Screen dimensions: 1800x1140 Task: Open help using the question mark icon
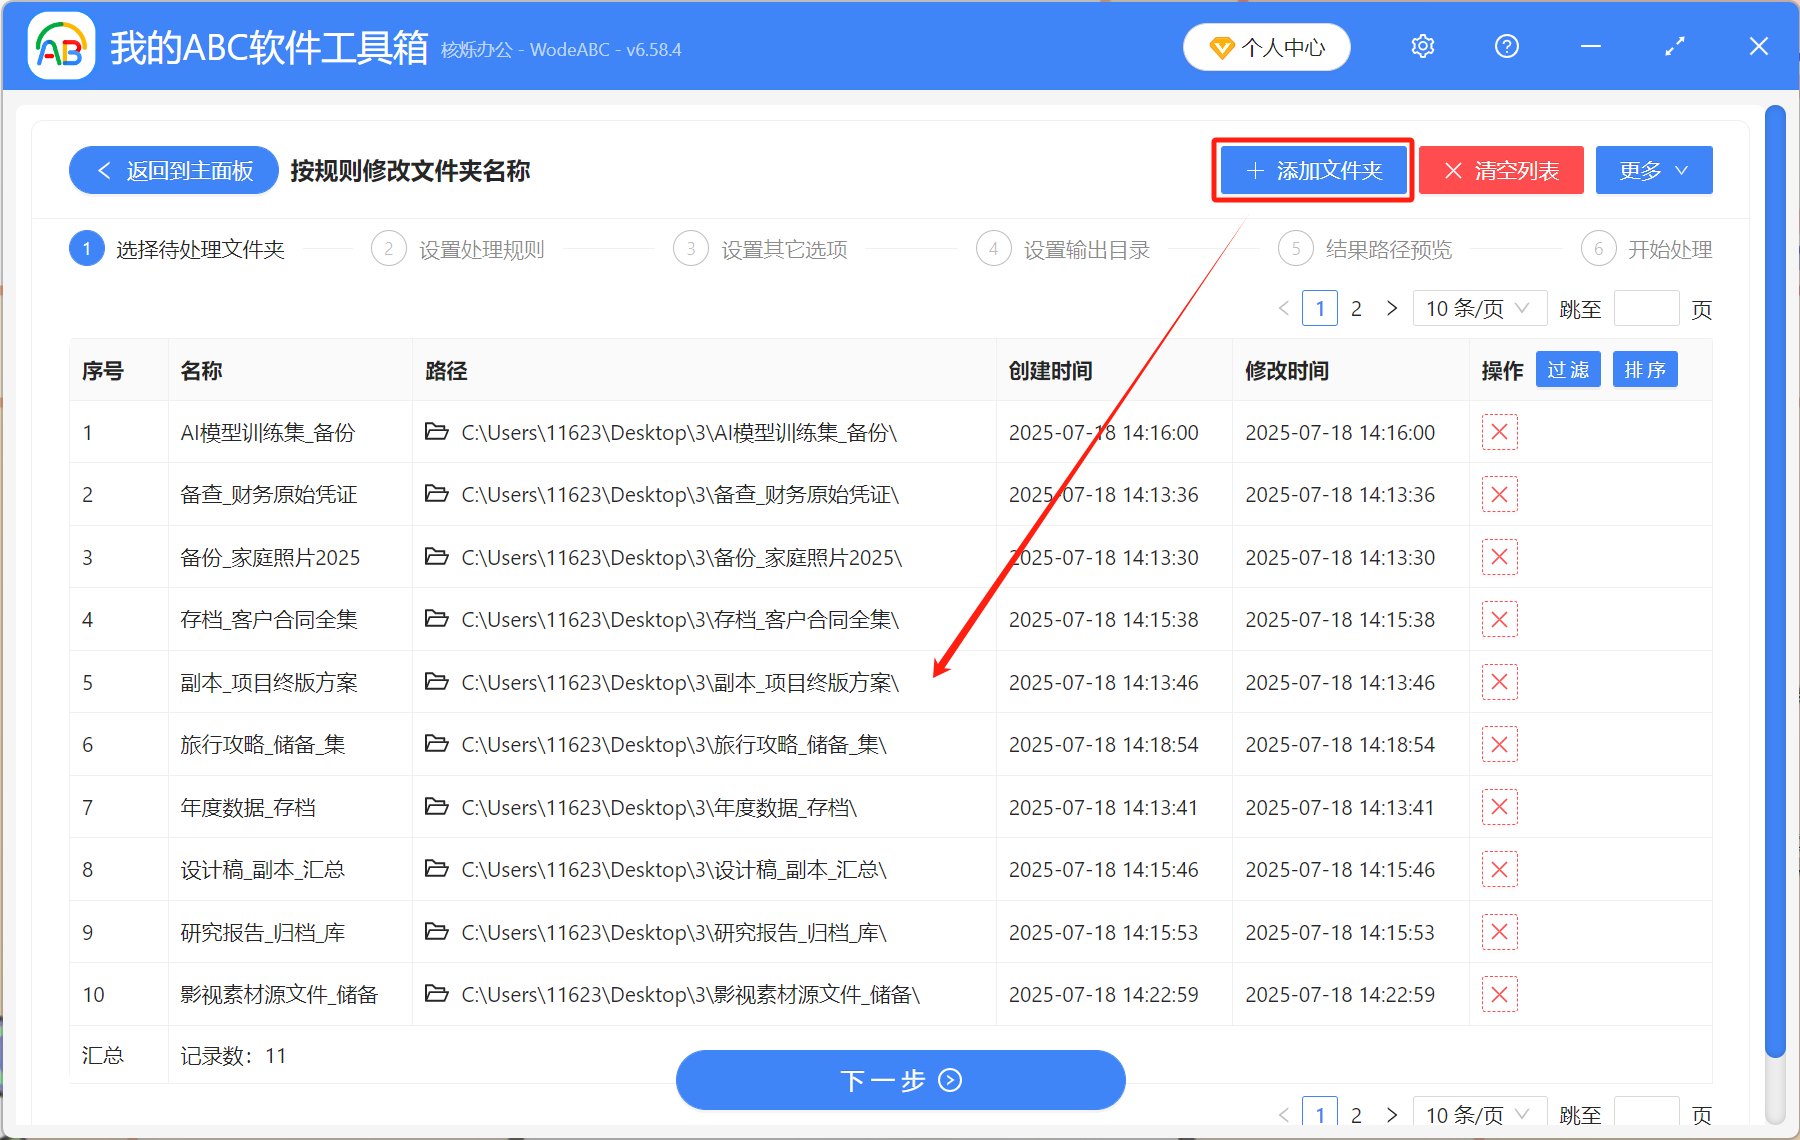coord(1506,46)
